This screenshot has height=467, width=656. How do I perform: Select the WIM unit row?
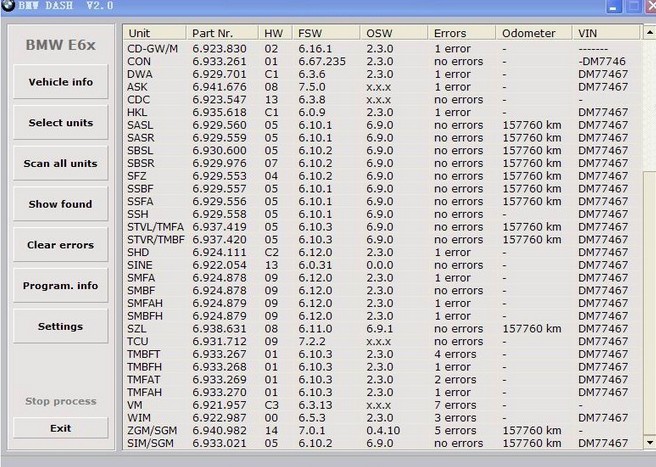[383, 418]
